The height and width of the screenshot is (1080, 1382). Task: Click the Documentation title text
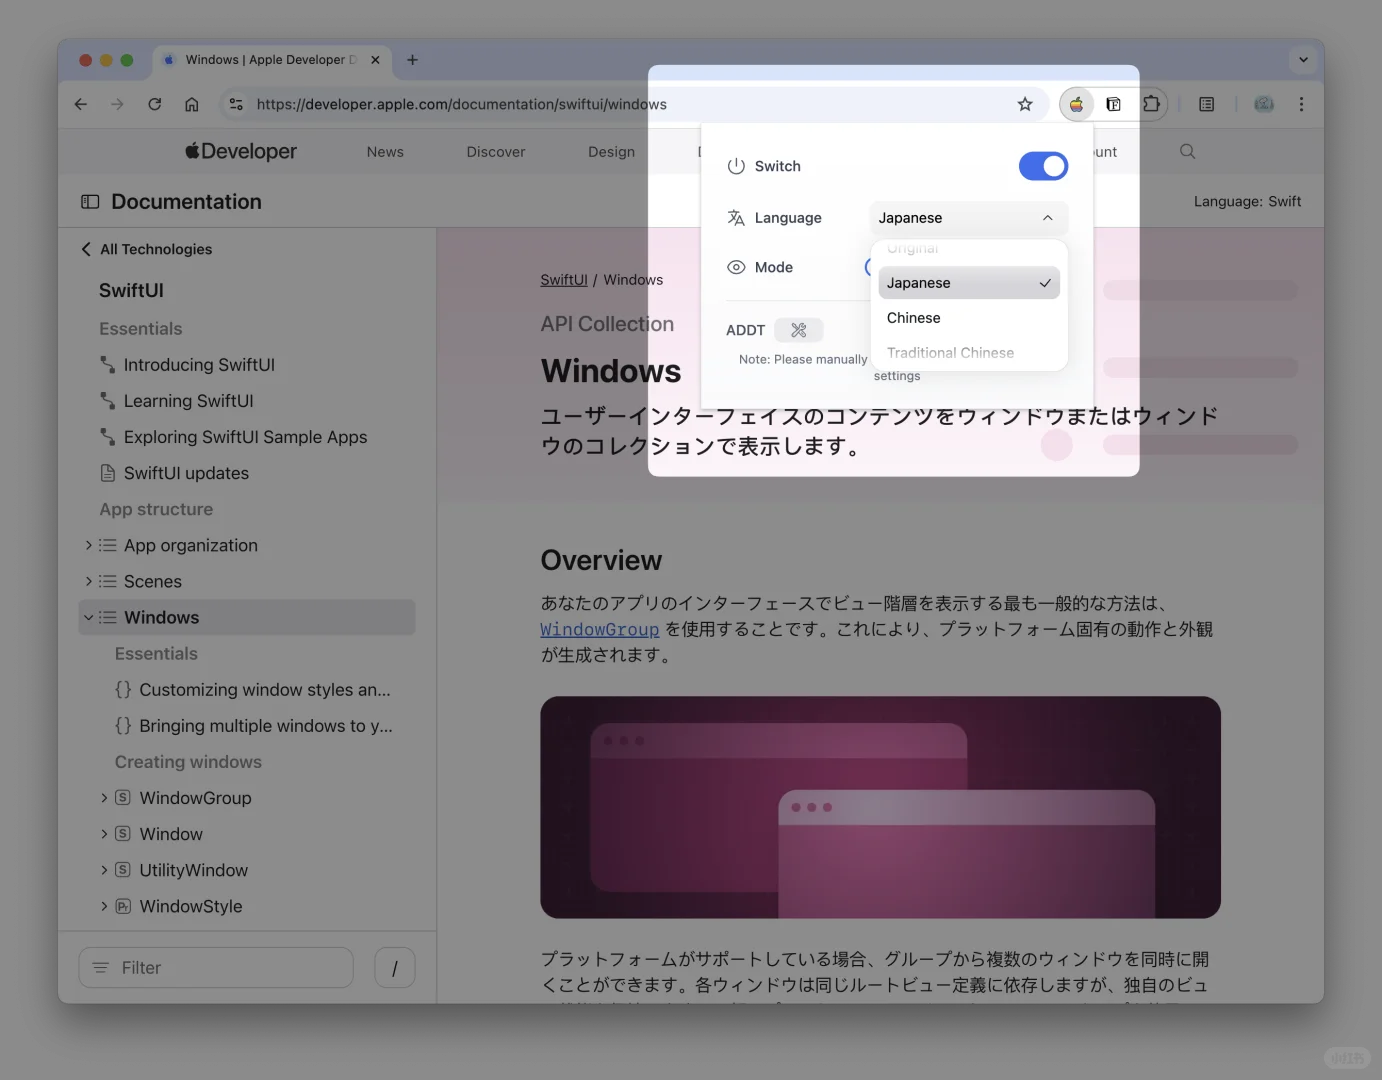[x=186, y=202]
